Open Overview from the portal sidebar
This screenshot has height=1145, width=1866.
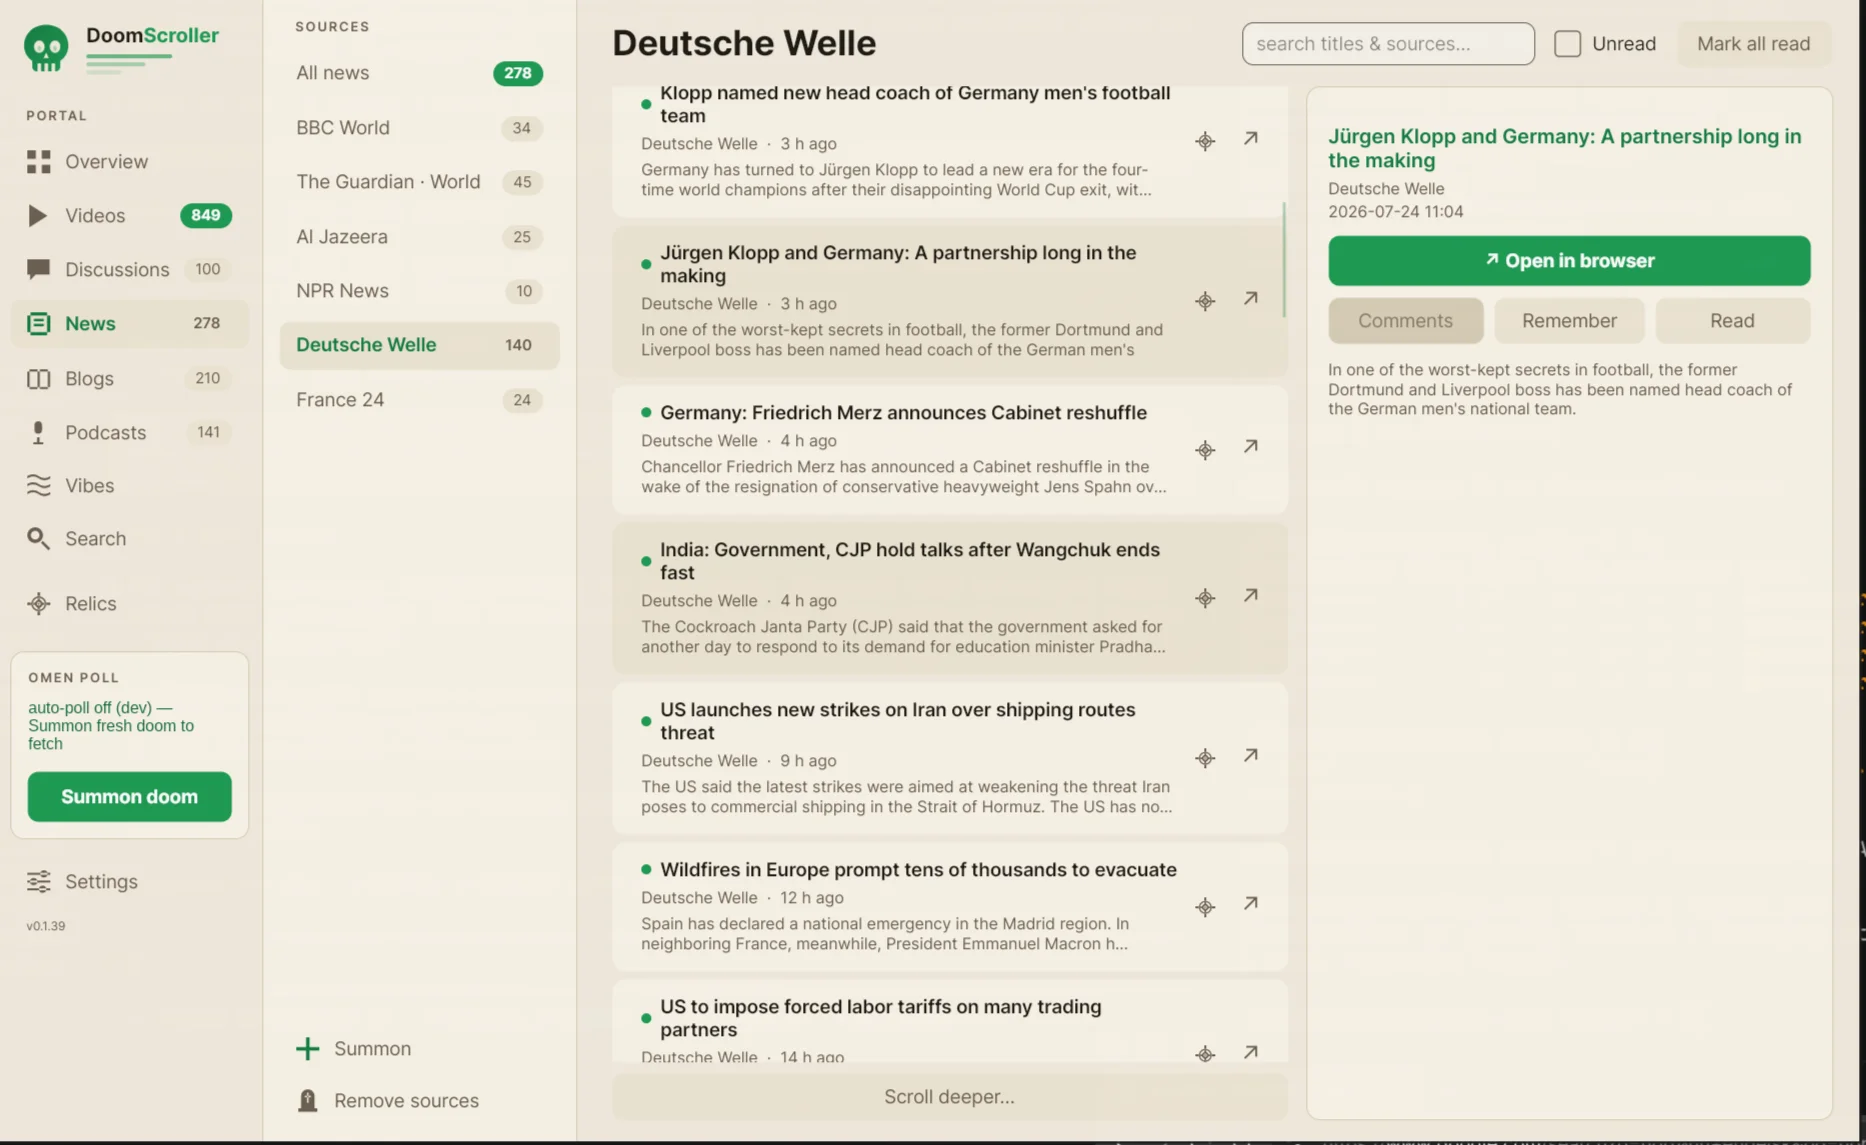[129, 162]
